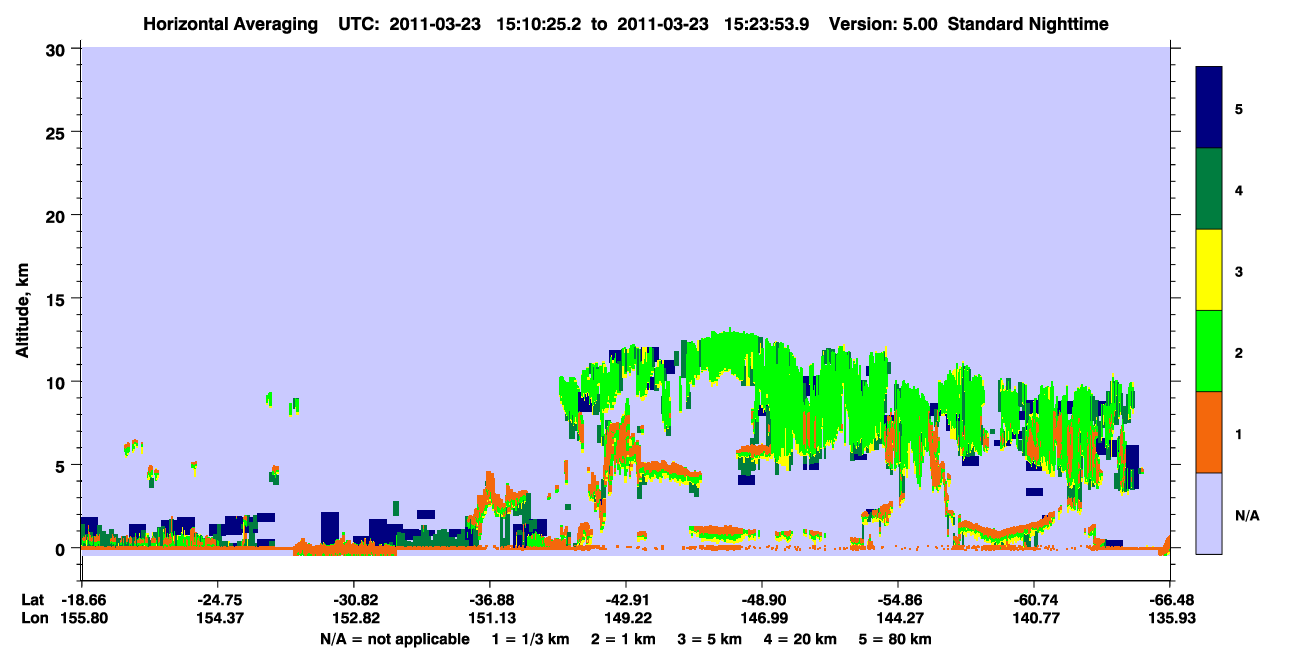Click the 'Altitude, km' axis label

click(x=22, y=313)
